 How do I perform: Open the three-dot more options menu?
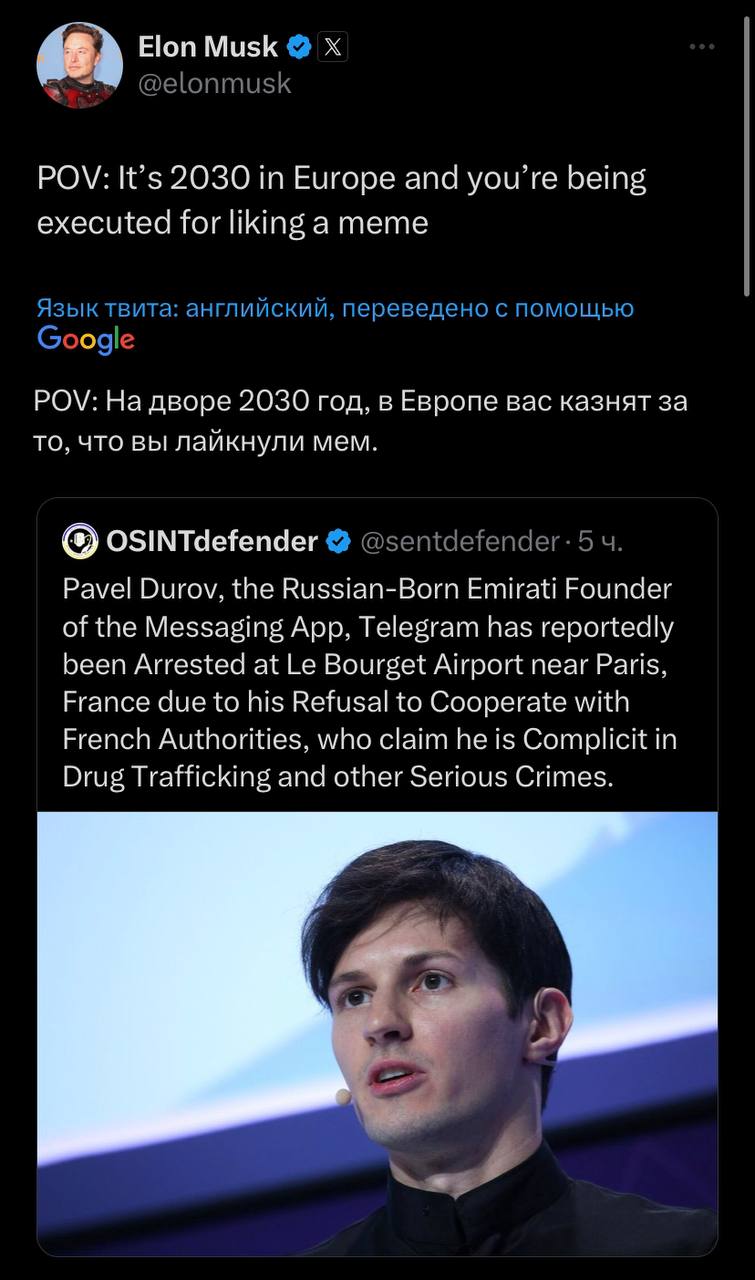point(702,46)
